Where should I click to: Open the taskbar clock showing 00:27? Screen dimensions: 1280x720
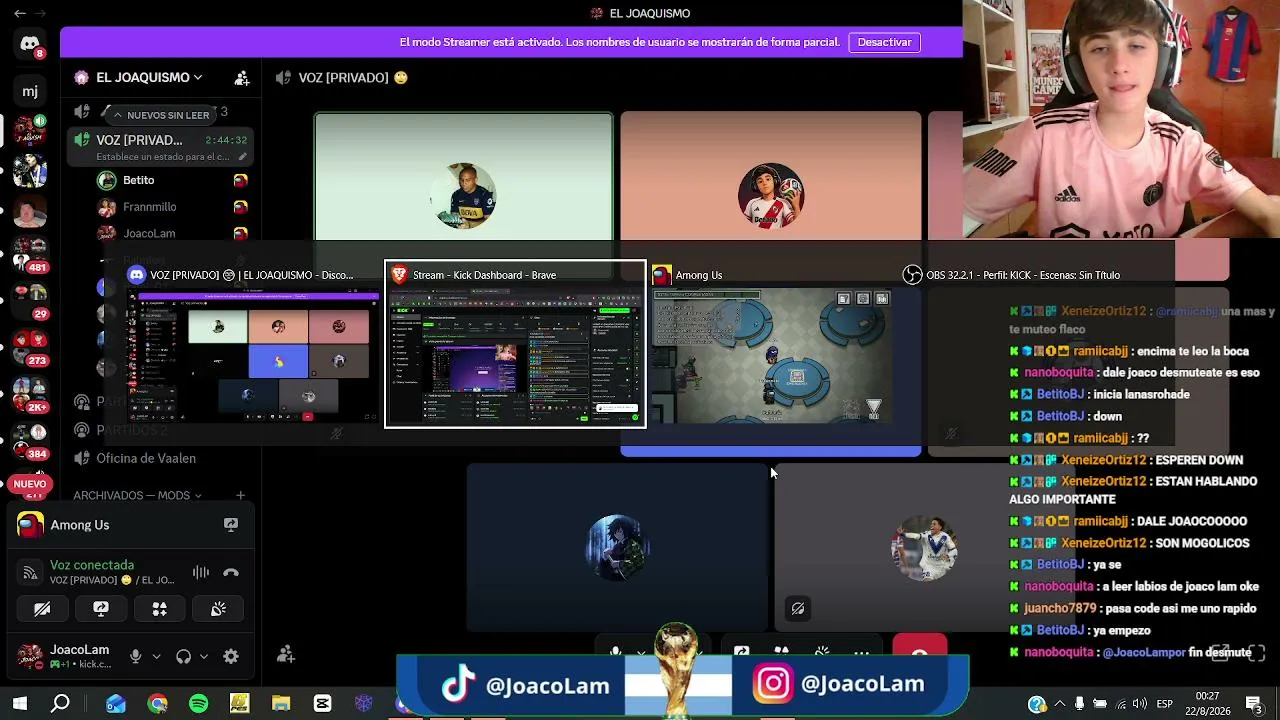click(1207, 703)
